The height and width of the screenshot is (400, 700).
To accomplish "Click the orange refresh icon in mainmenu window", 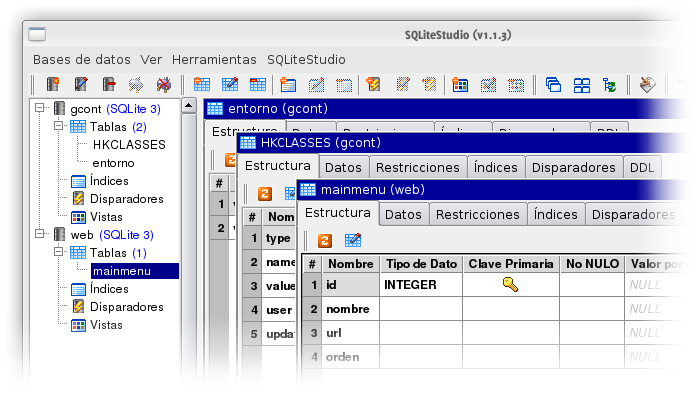I will point(325,240).
